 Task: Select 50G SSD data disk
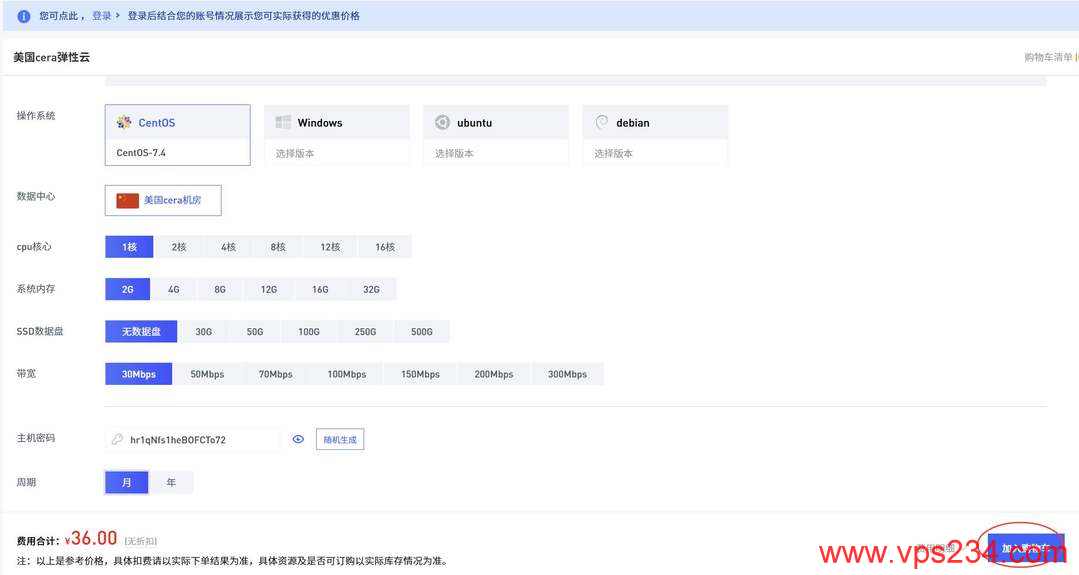(255, 332)
